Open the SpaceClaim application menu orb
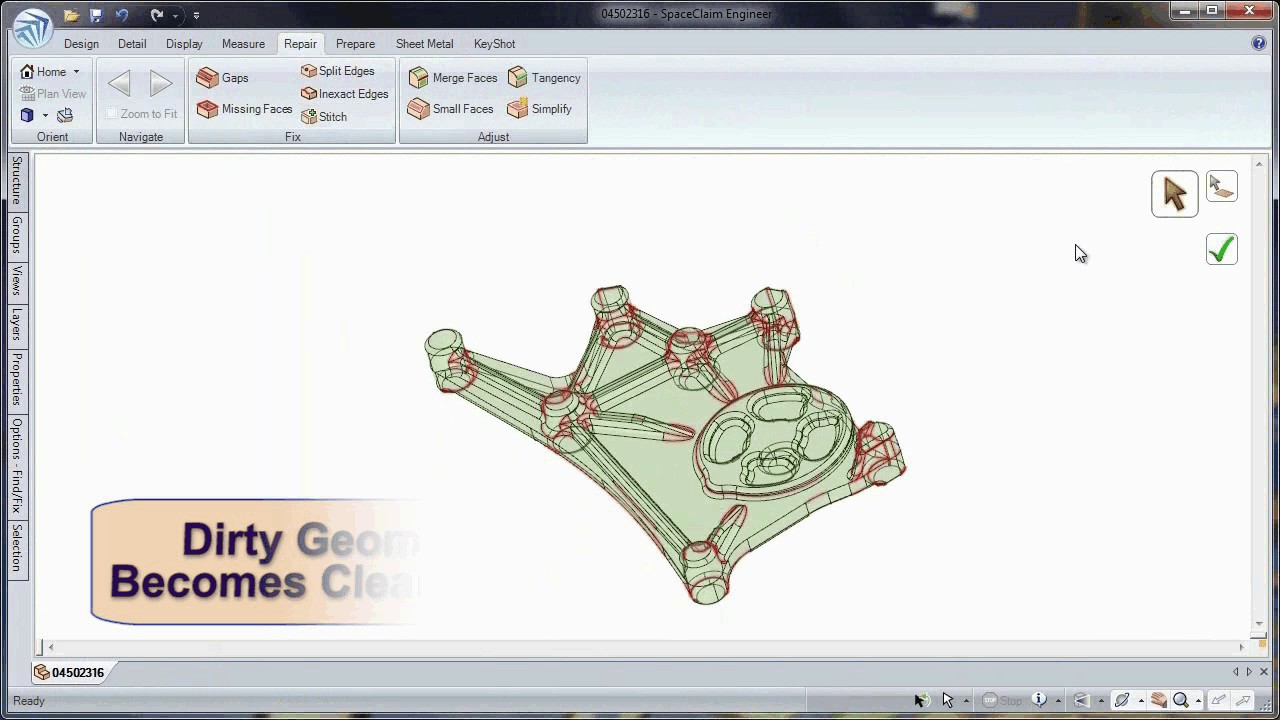1280x720 pixels. tap(33, 28)
